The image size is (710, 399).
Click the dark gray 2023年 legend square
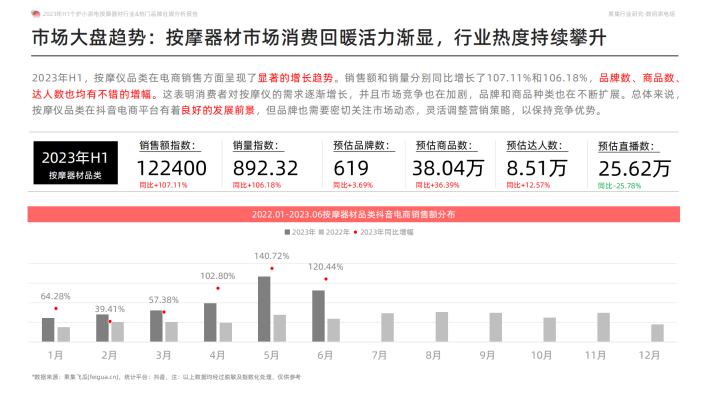[x=287, y=232]
